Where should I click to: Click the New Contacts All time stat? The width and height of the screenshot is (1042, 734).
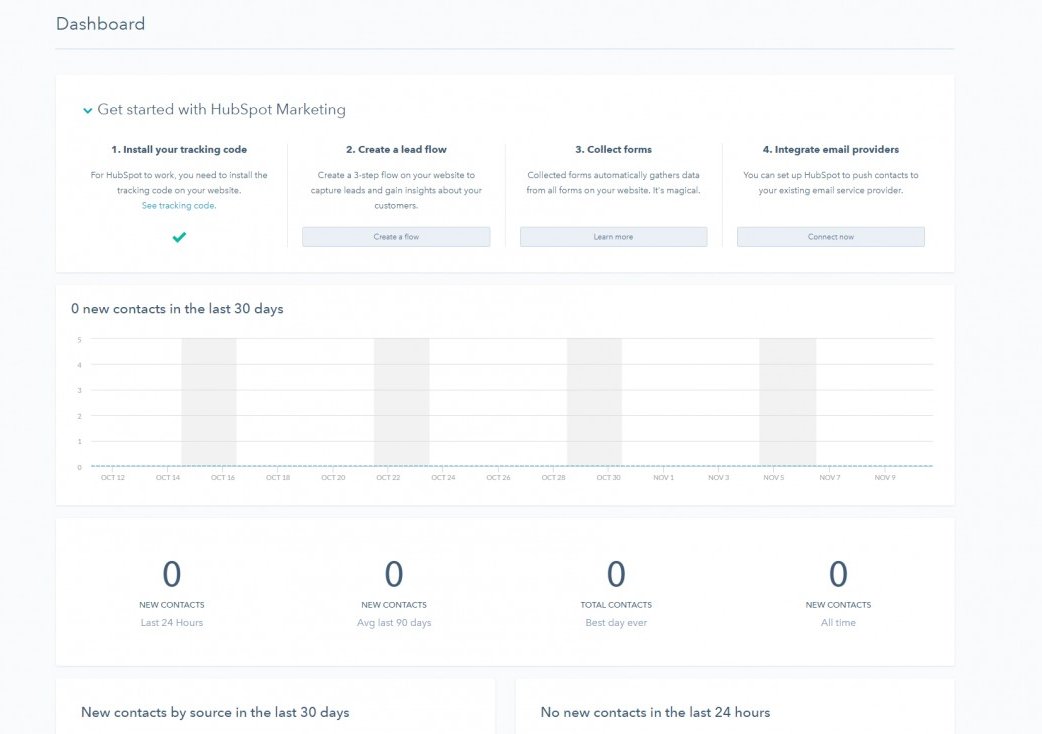coord(838,593)
